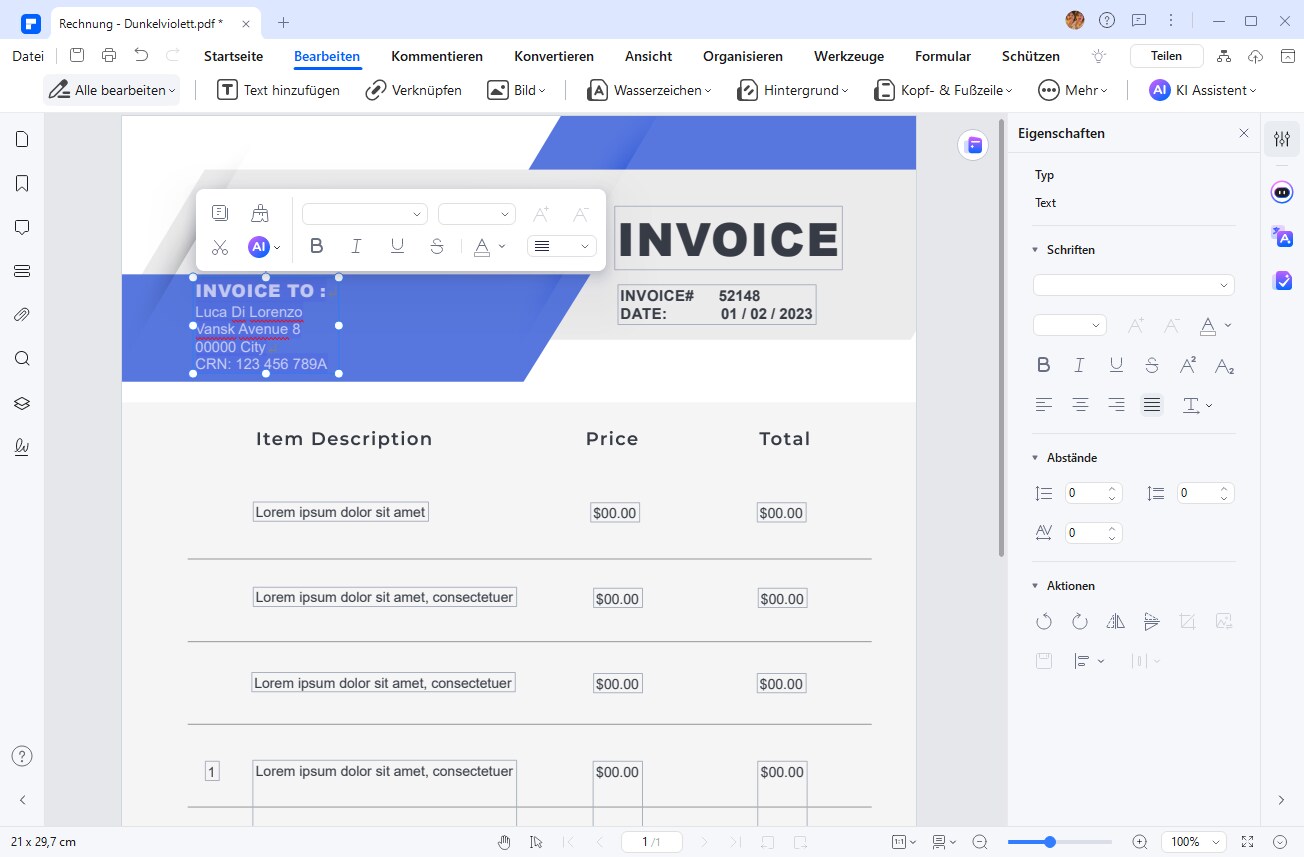Viewport: 1304px width, 857px height.
Task: Toggle superscript in the Eigenschaften panel
Action: tap(1188, 365)
